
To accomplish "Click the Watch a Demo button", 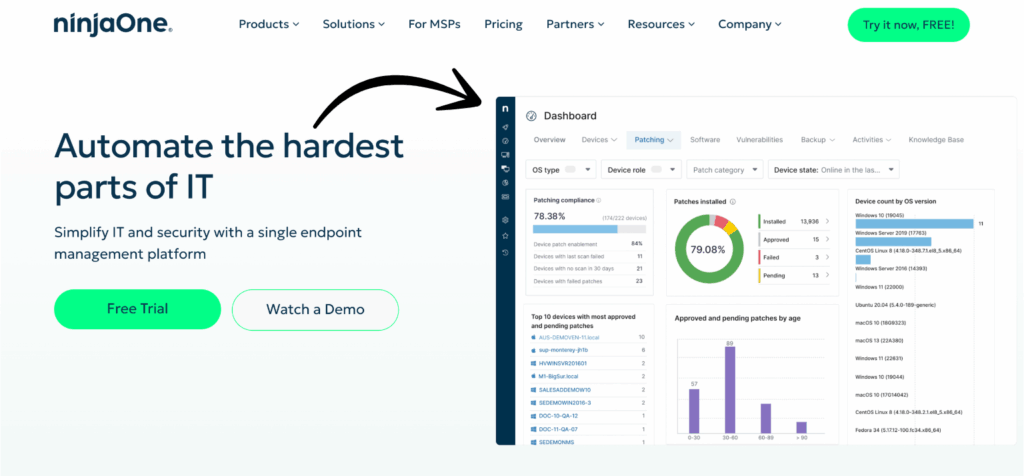I will coord(315,309).
